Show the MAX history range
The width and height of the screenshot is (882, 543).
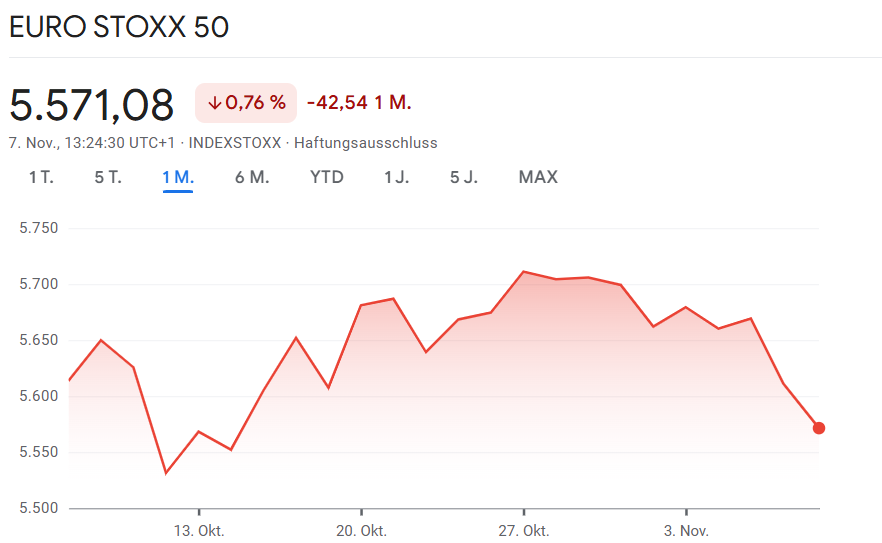tap(538, 177)
